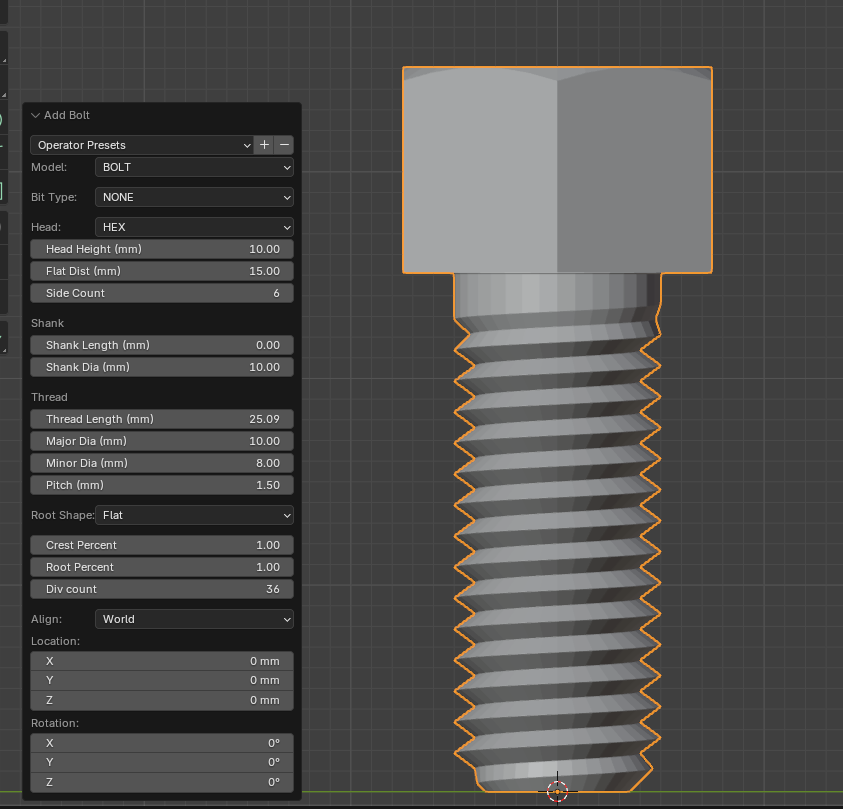The image size is (843, 809).
Task: Click the Side Count field
Action: (162, 293)
